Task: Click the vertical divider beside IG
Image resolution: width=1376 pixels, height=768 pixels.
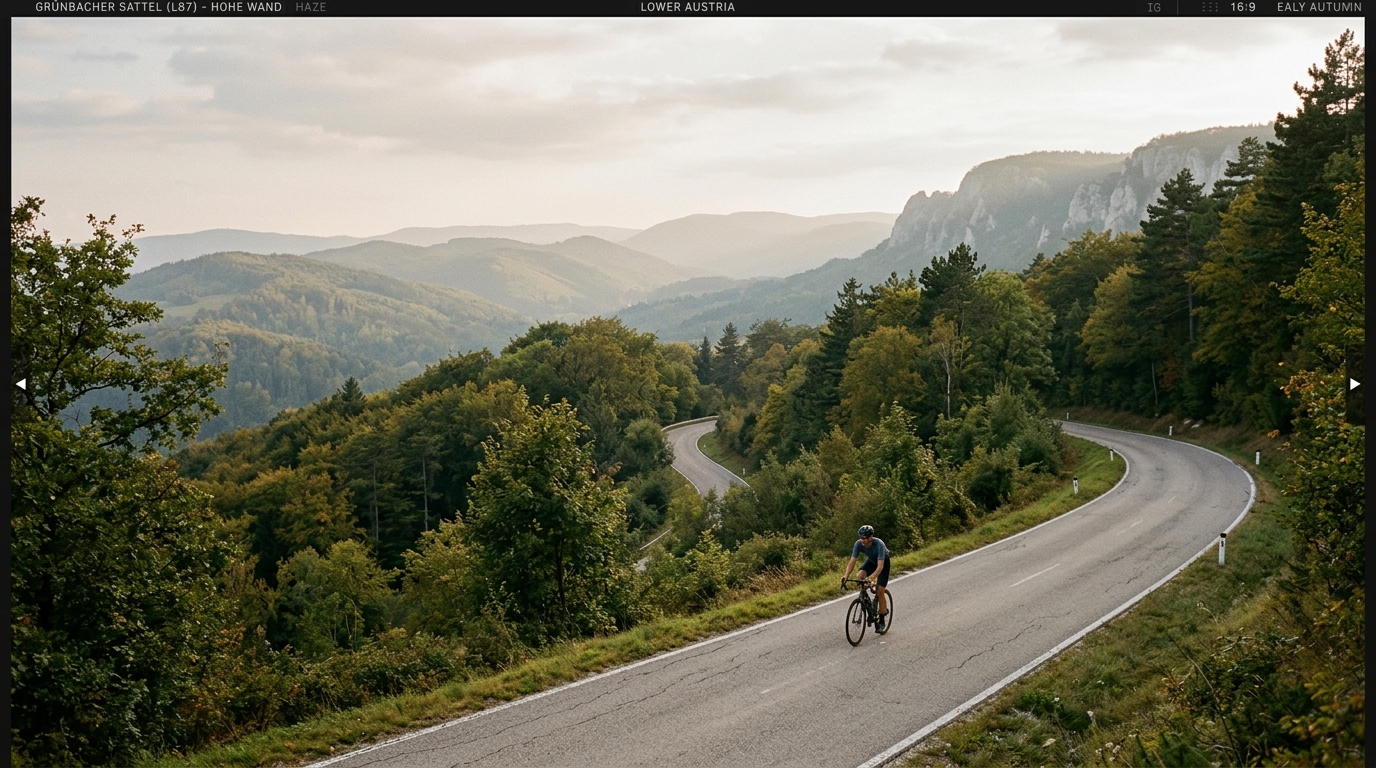Action: pos(1178,7)
